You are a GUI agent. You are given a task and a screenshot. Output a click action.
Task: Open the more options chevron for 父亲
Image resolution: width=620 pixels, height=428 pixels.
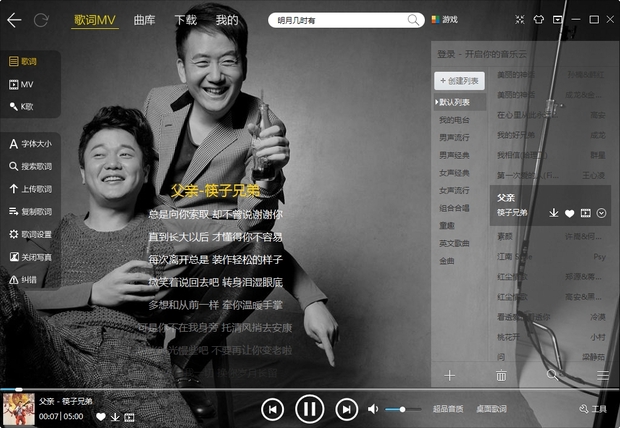pos(601,213)
